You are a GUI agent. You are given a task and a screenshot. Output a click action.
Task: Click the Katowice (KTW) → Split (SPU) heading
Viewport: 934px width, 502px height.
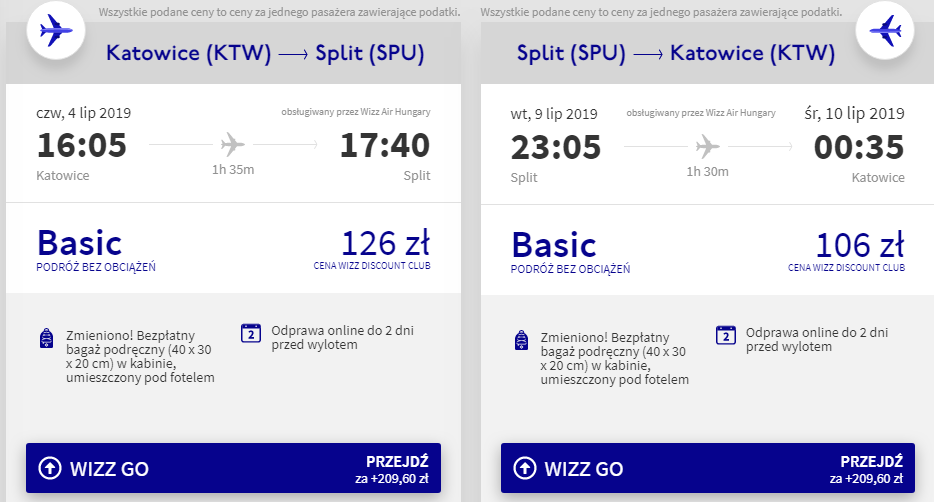(265, 53)
